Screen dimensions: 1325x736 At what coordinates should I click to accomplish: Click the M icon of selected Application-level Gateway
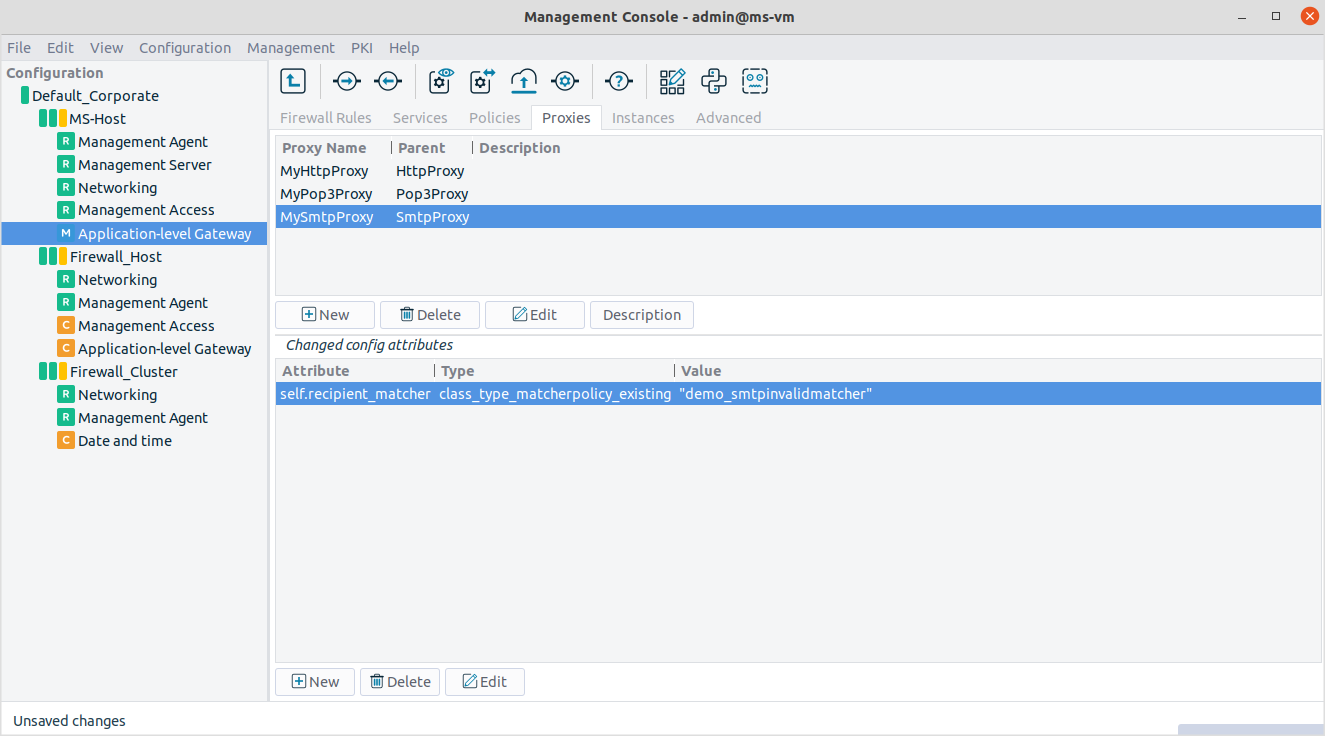tap(66, 234)
